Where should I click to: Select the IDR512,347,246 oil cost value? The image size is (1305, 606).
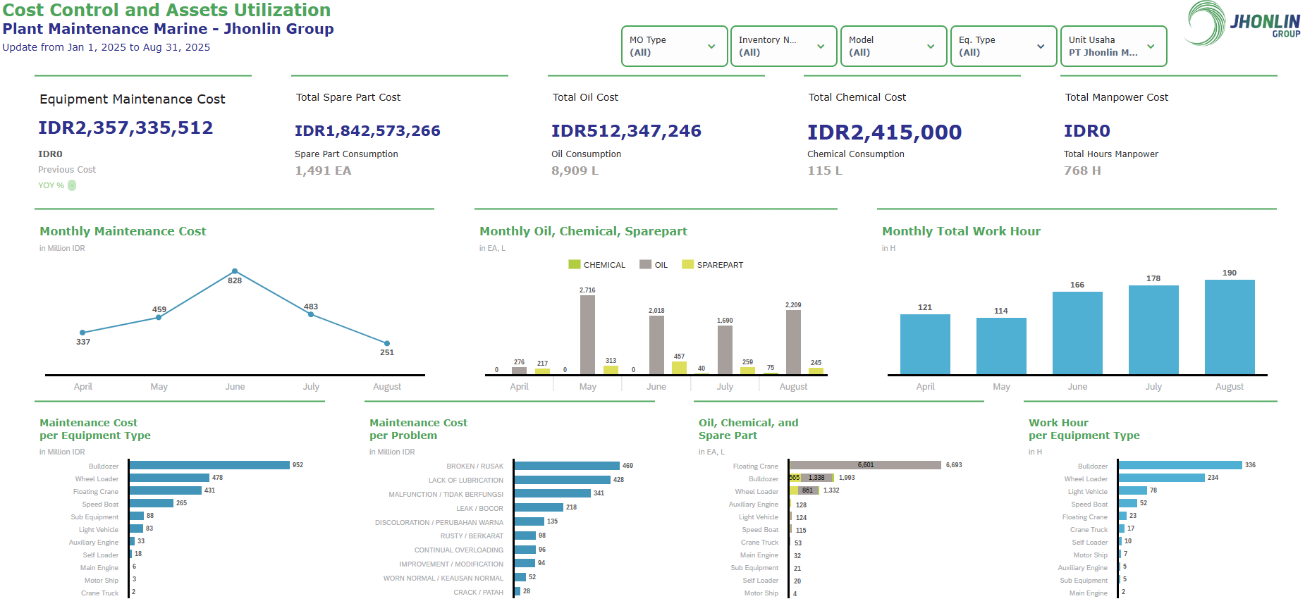click(627, 131)
